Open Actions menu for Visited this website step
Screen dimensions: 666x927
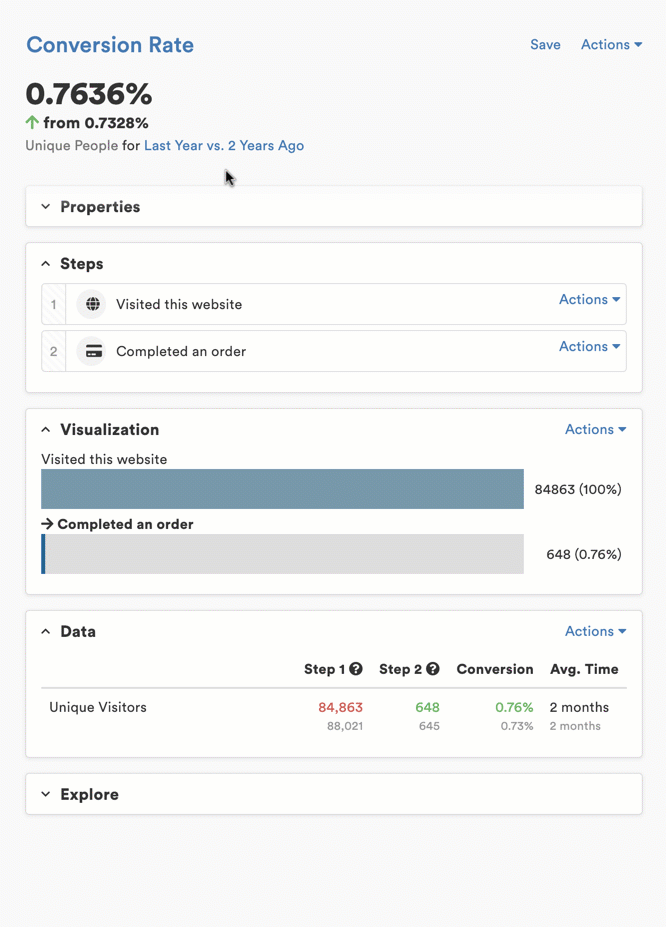point(589,300)
